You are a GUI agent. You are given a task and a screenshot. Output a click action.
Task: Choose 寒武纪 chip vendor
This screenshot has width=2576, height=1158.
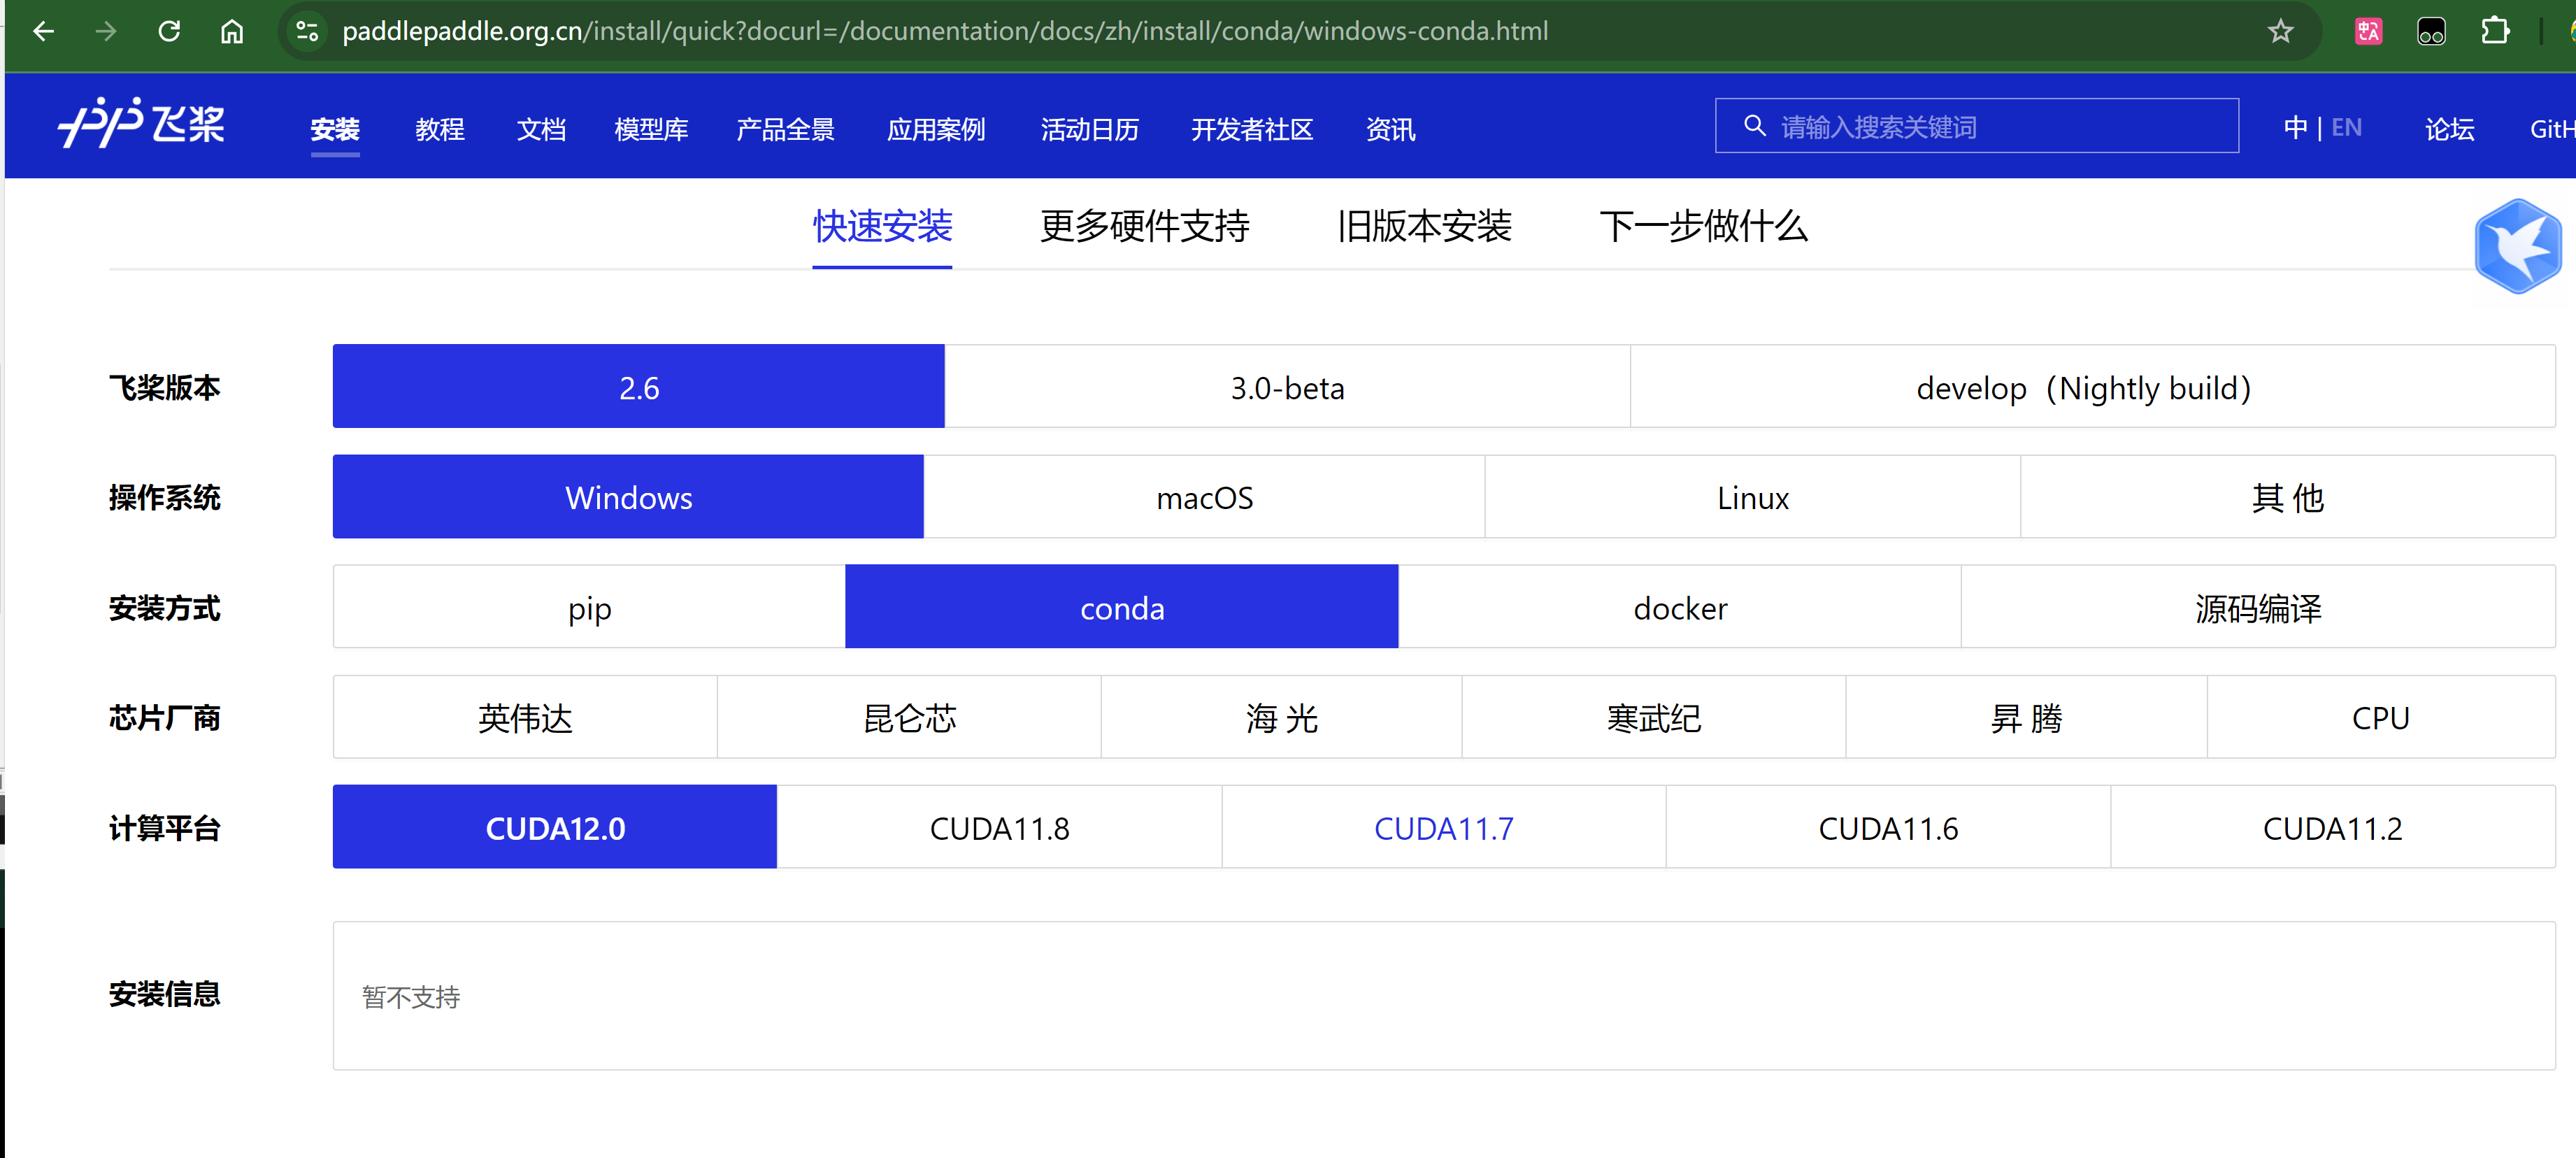(x=1653, y=717)
